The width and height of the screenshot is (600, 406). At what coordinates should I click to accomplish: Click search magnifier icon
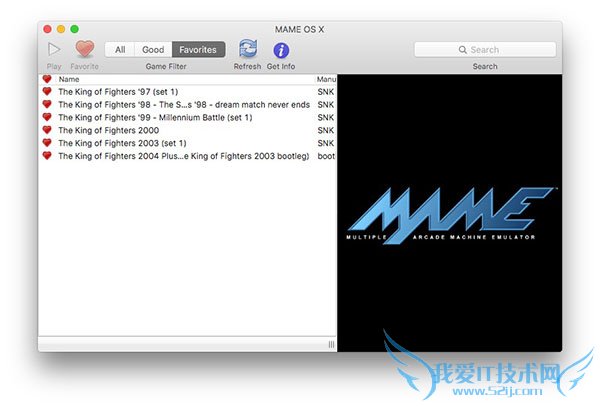click(463, 50)
